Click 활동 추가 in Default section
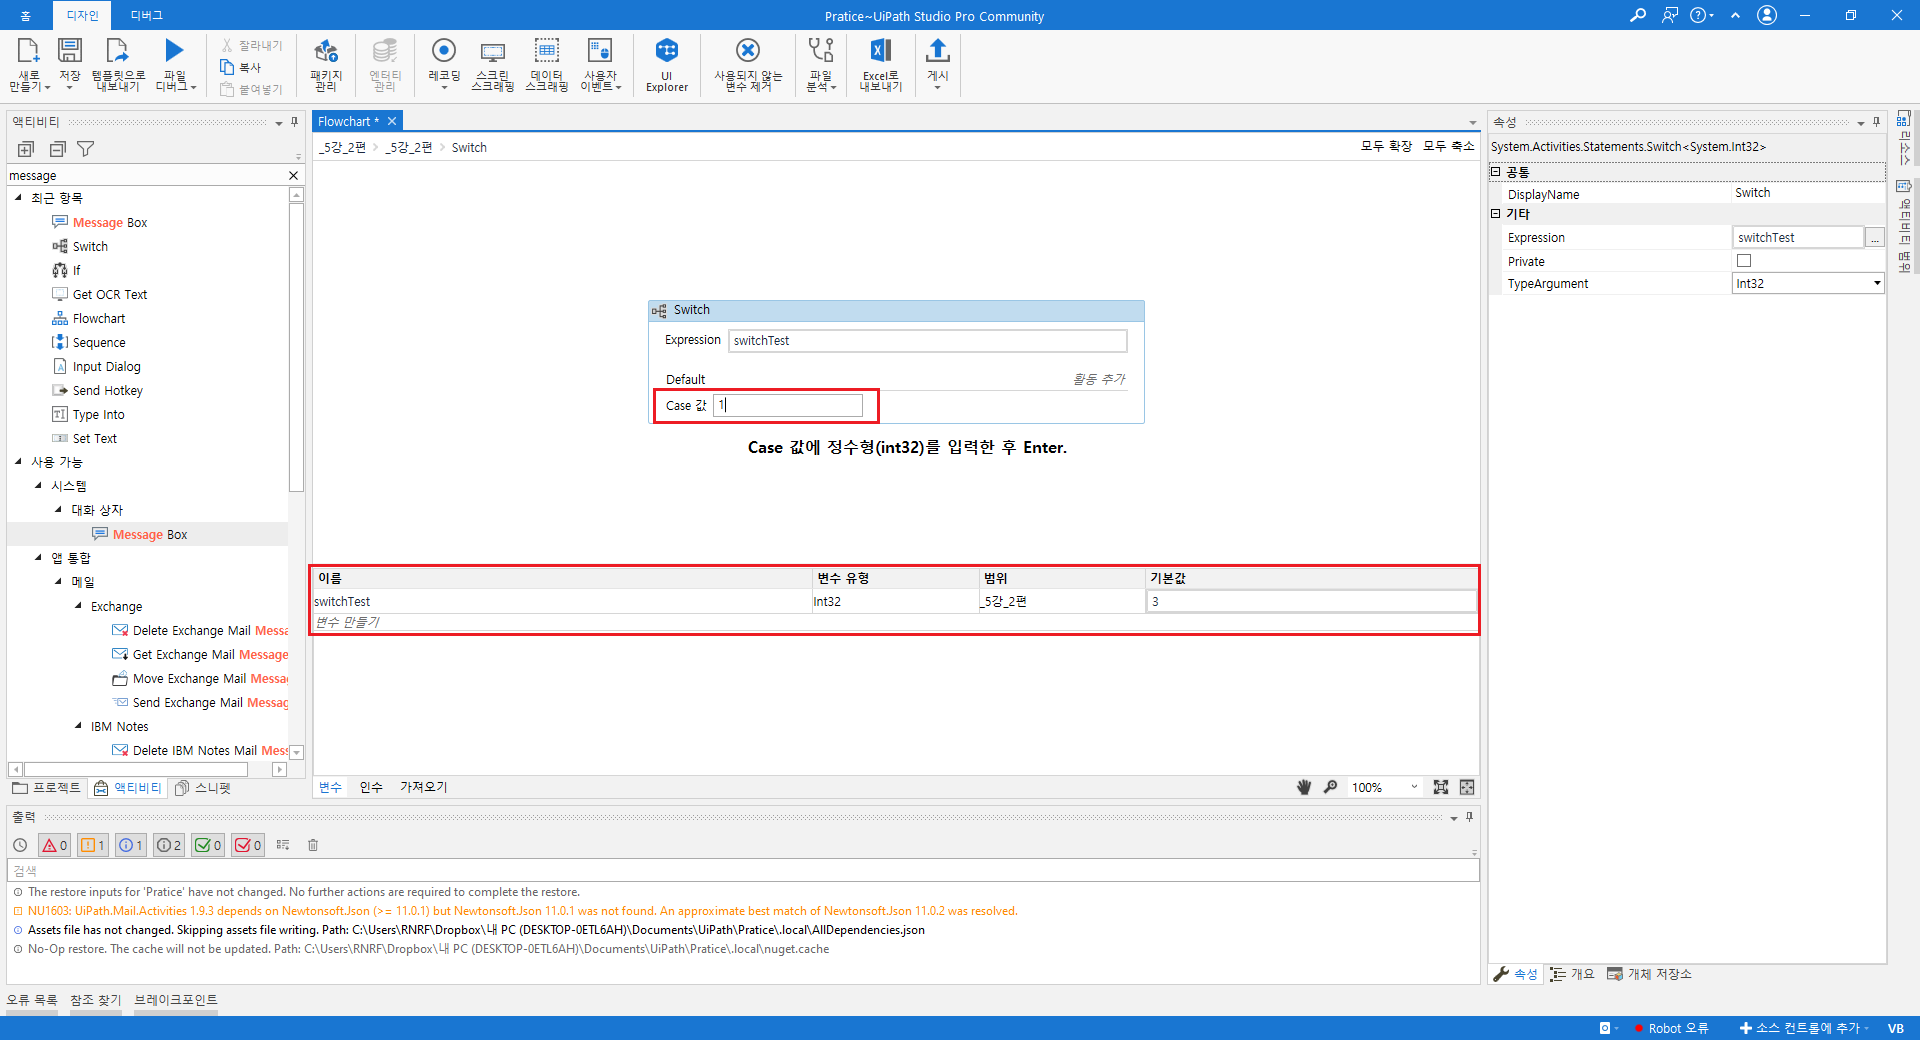This screenshot has height=1040, width=1920. pos(1099,379)
